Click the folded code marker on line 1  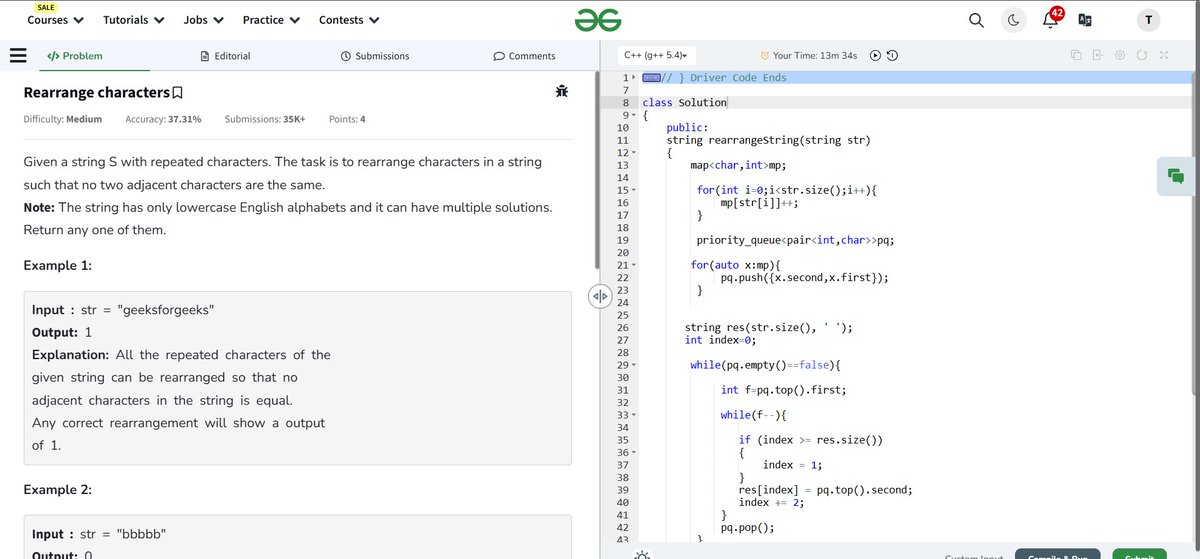tap(650, 78)
